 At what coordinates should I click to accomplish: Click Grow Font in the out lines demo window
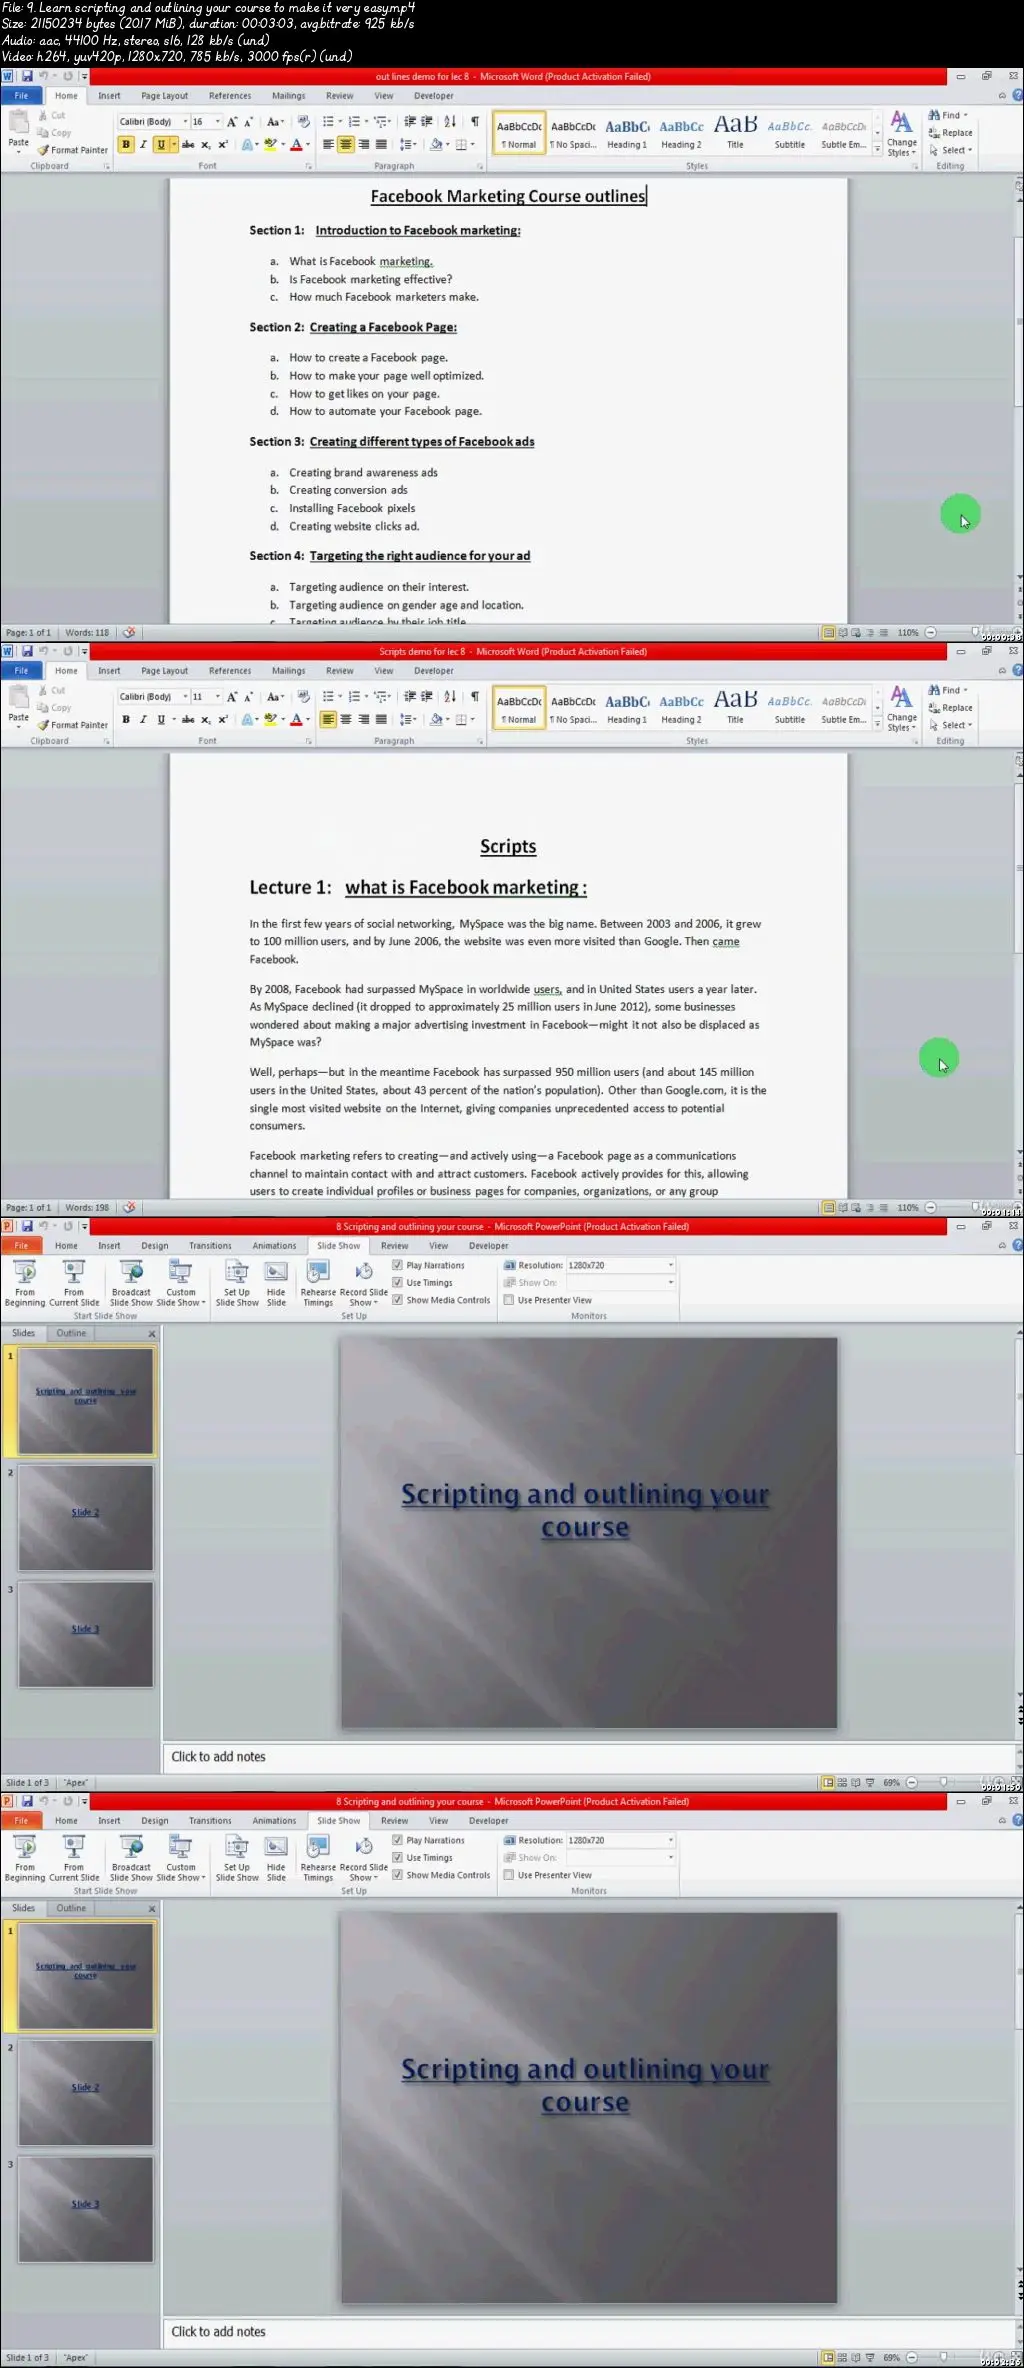coord(231,121)
